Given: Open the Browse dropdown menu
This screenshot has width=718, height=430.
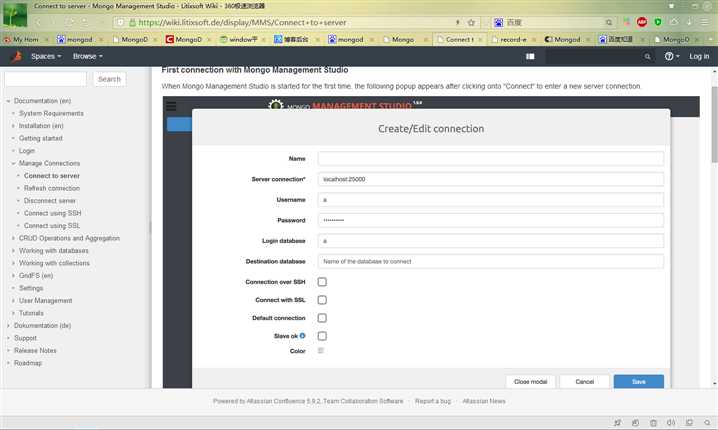Looking at the screenshot, I should (87, 56).
